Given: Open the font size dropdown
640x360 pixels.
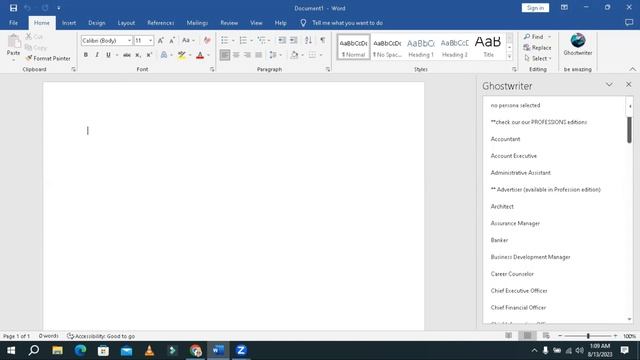Looking at the screenshot, I should click(150, 40).
